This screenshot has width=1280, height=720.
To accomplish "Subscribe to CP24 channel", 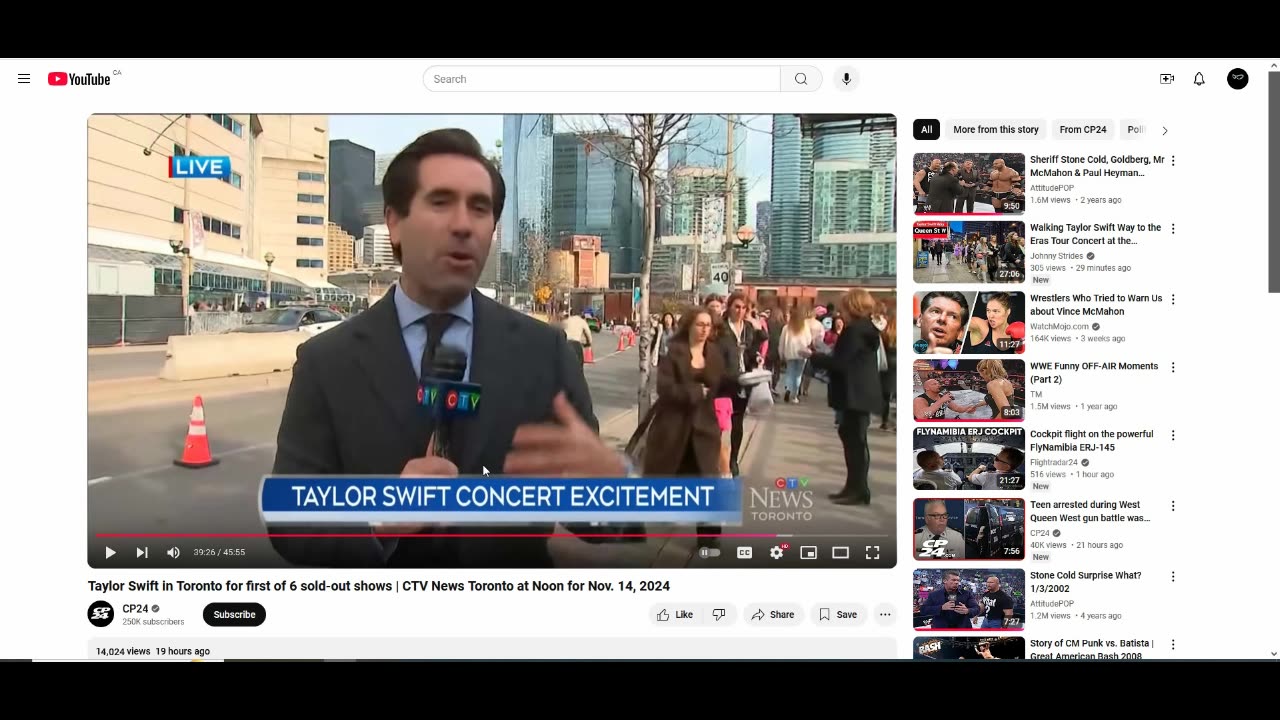I will coord(234,615).
